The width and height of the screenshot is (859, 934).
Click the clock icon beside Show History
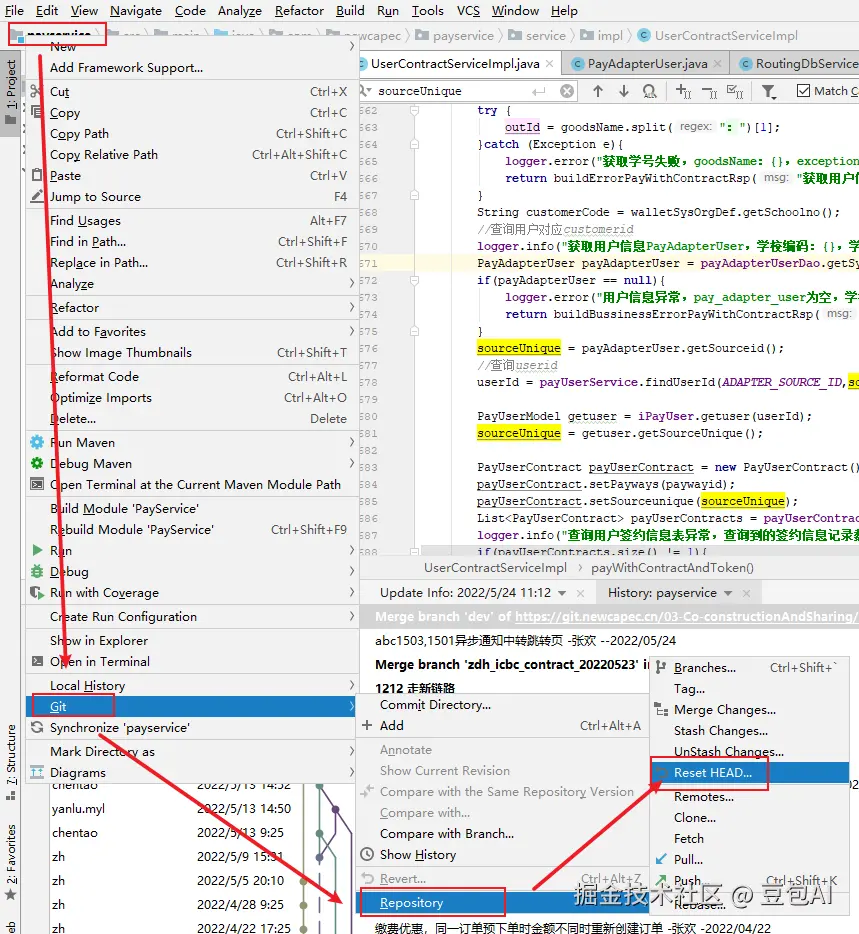367,854
